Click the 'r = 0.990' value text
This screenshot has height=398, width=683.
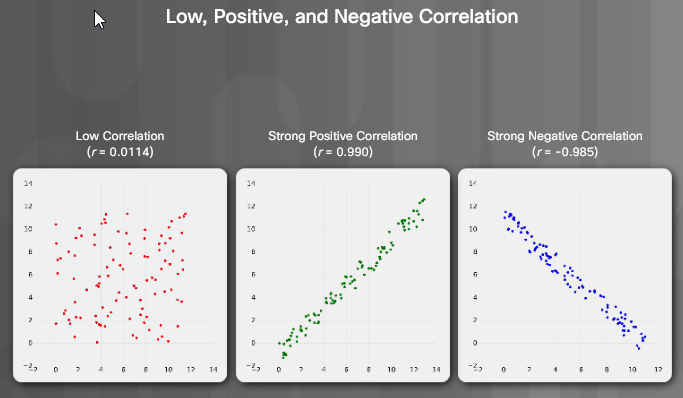click(x=343, y=152)
